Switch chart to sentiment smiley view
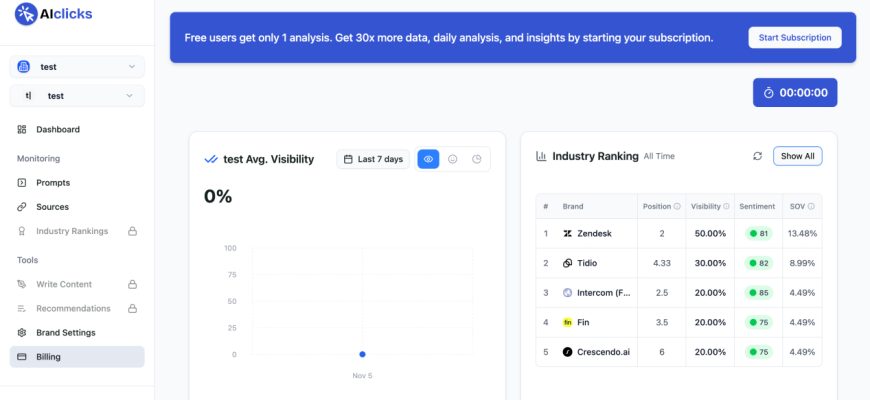This screenshot has height=400, width=870. click(452, 159)
